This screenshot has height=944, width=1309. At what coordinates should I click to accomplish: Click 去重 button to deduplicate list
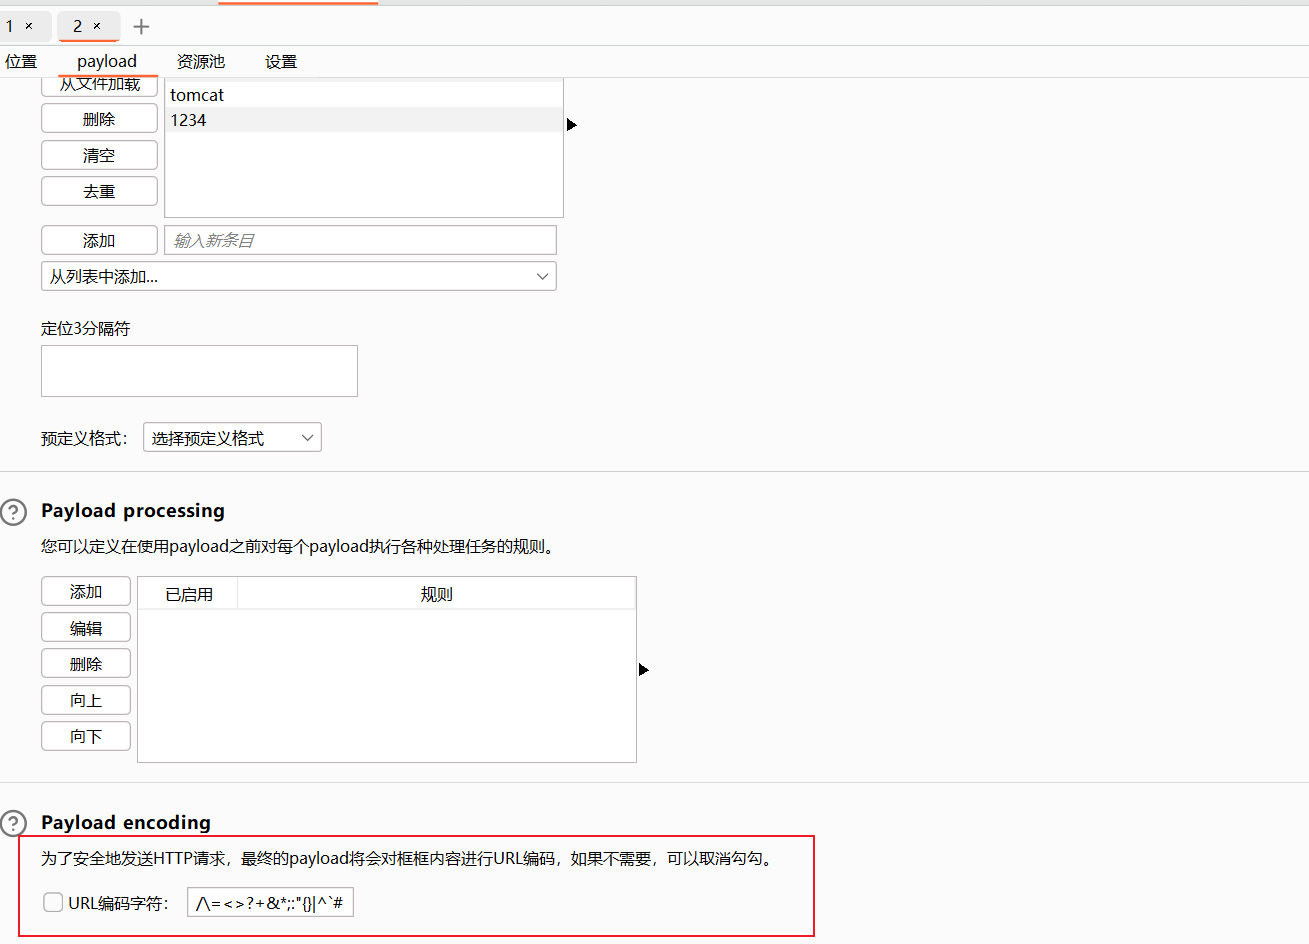(99, 191)
